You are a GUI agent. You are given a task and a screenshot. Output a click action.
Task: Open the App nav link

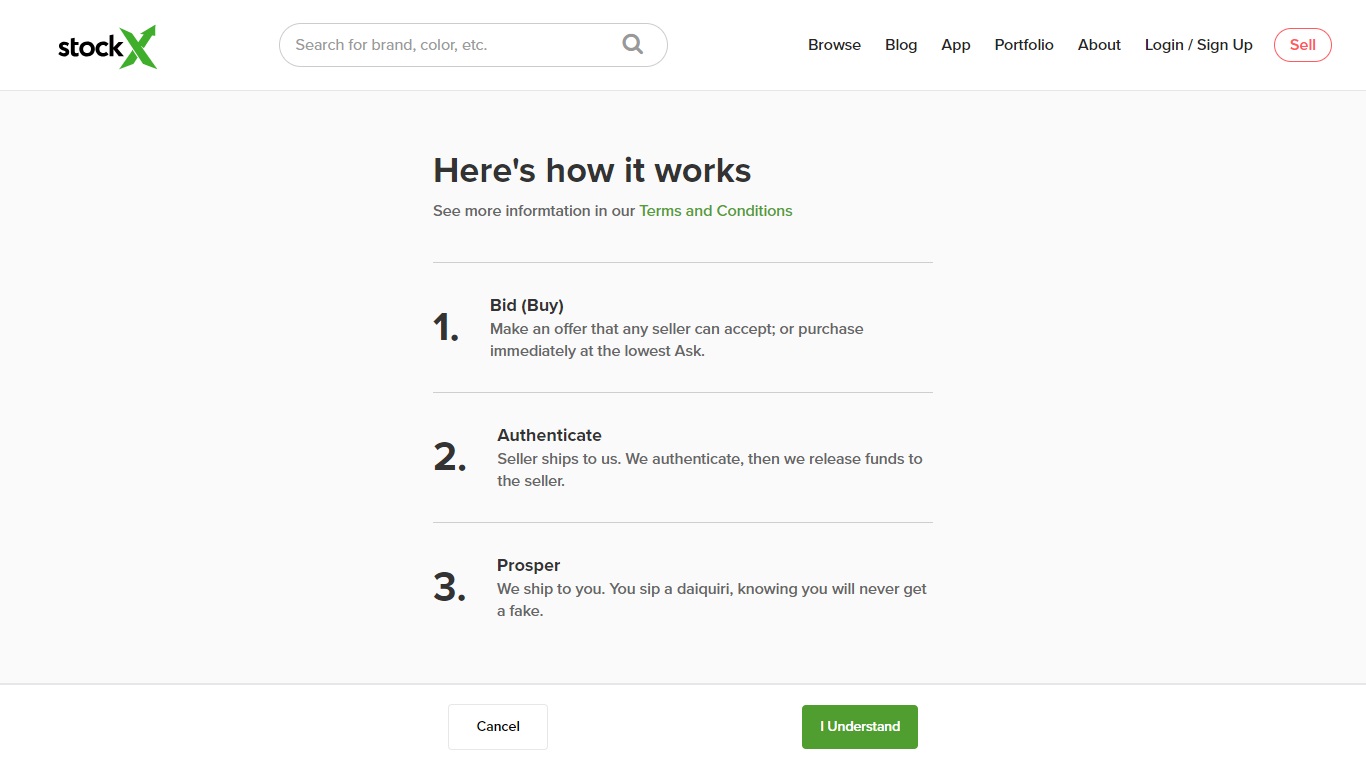coord(955,45)
